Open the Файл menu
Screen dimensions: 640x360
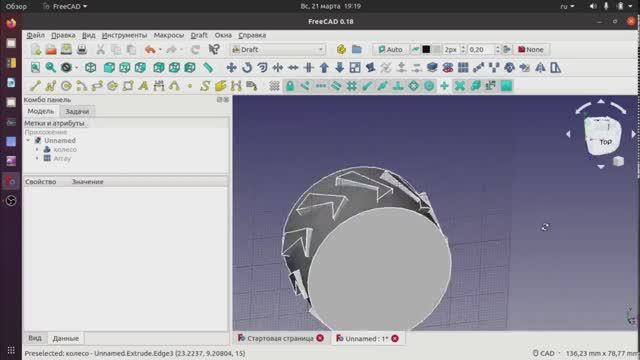pos(36,36)
